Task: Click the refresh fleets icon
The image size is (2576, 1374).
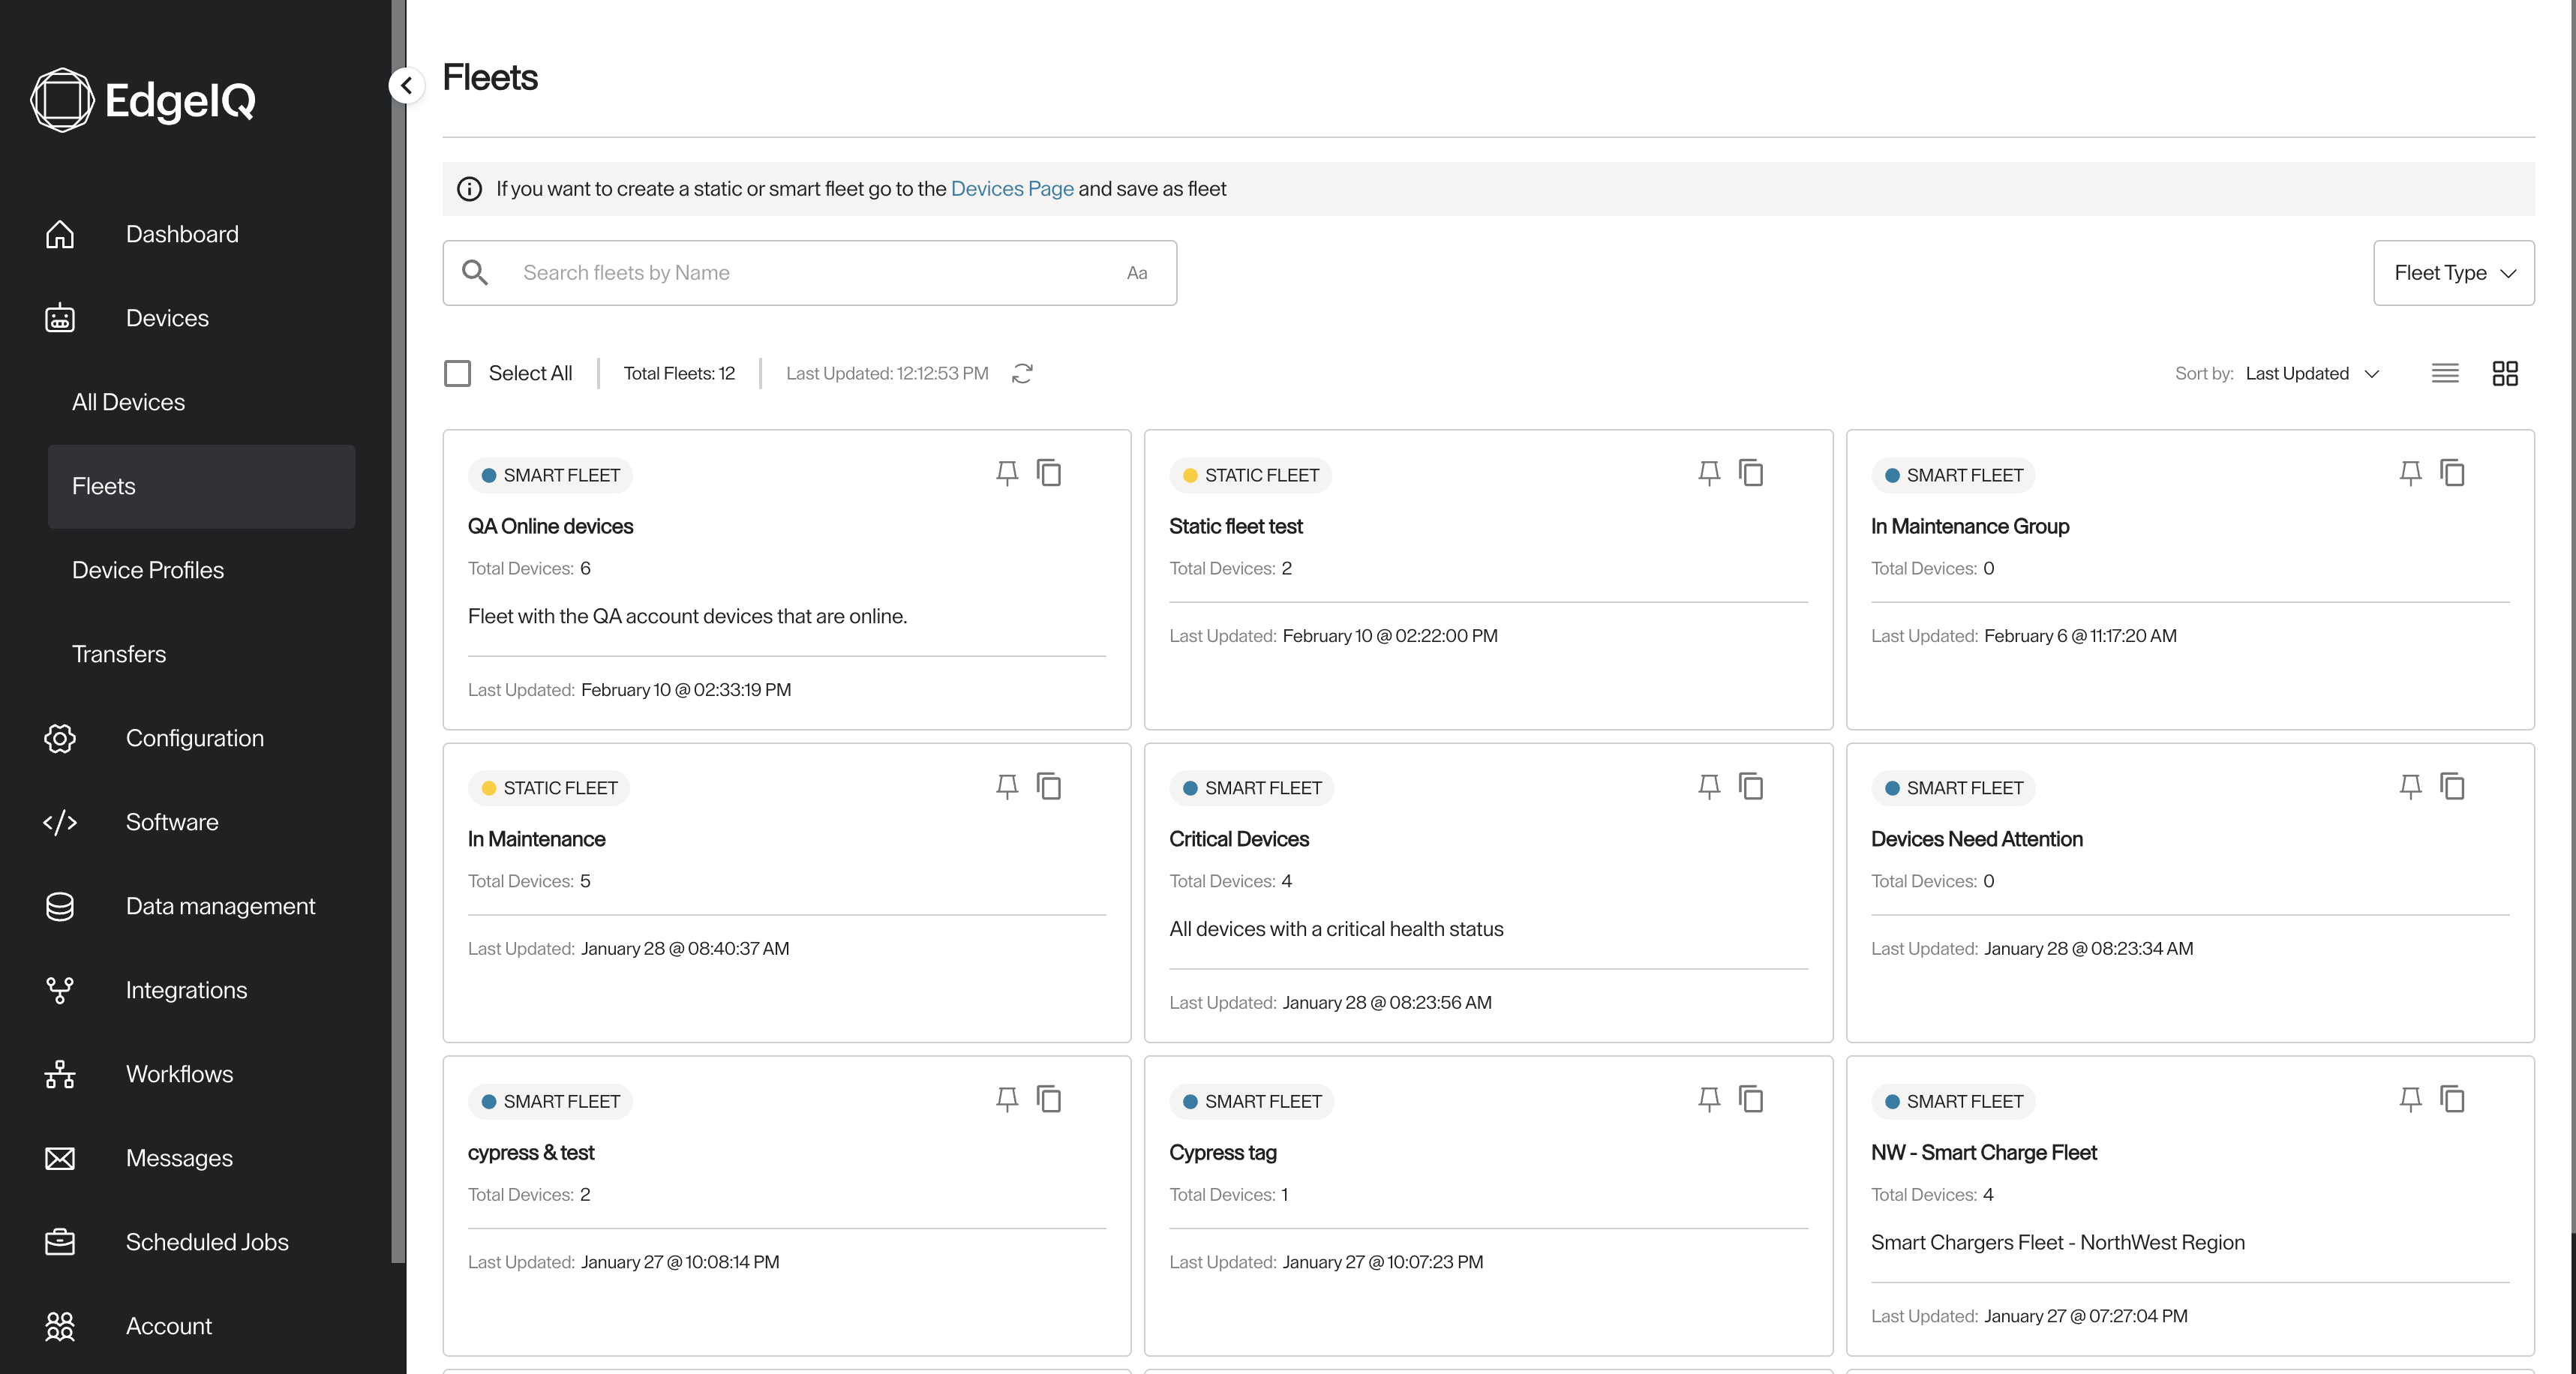Action: pos(1022,373)
